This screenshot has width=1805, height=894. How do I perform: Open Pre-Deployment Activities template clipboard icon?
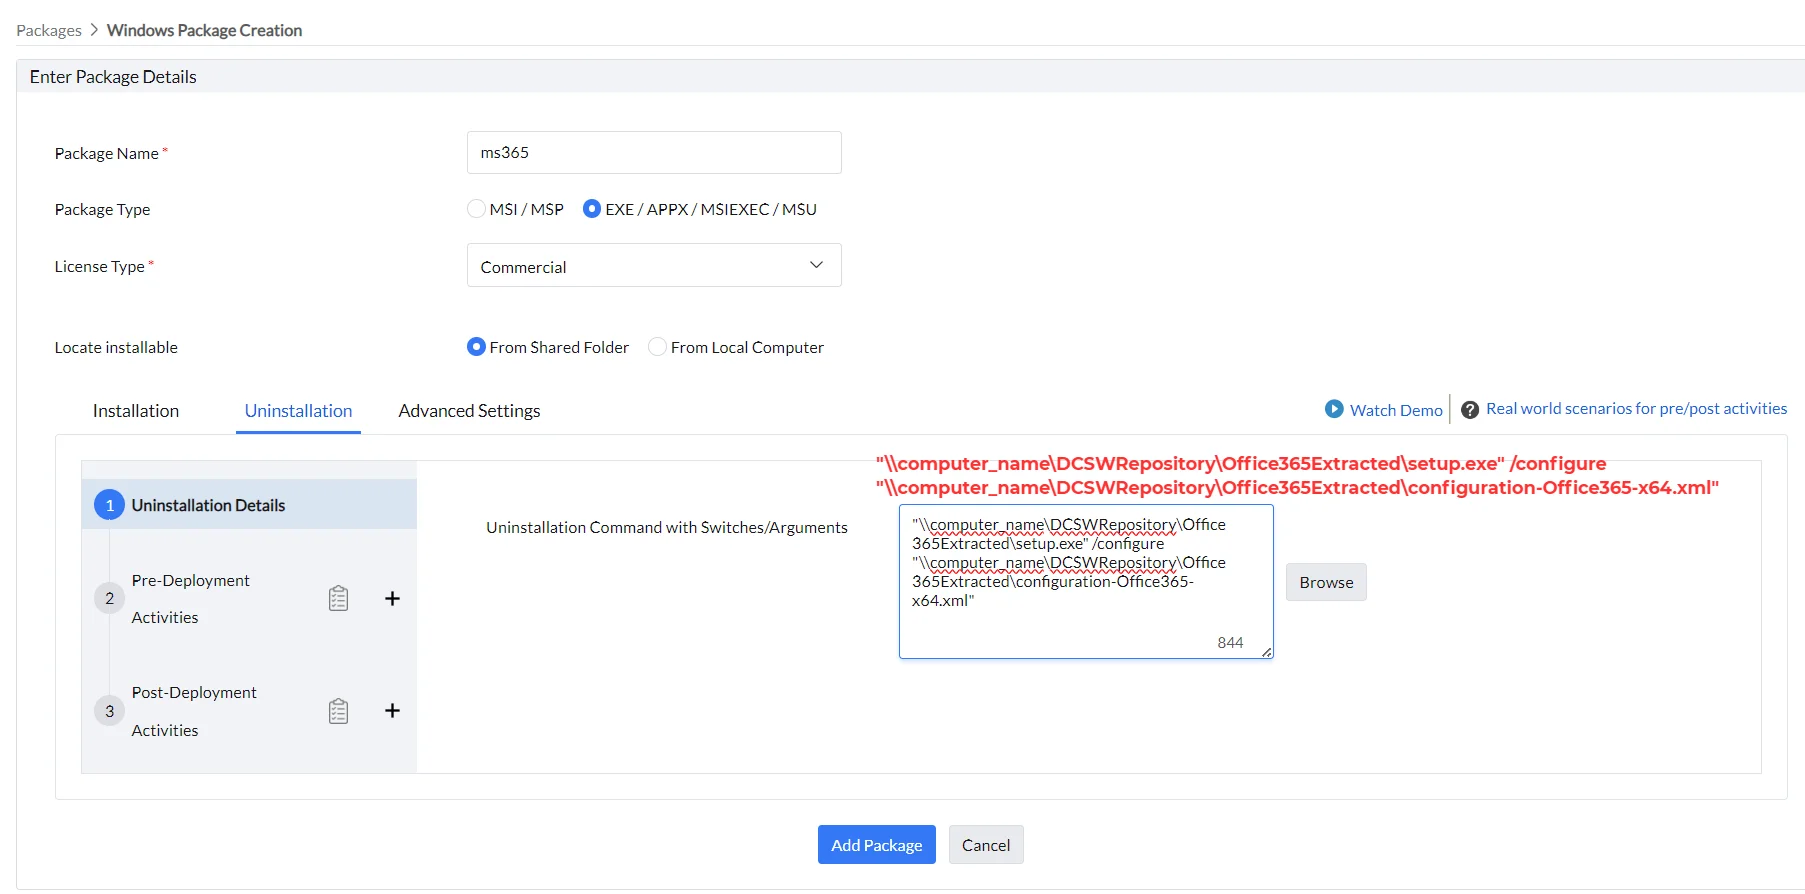pos(338,598)
